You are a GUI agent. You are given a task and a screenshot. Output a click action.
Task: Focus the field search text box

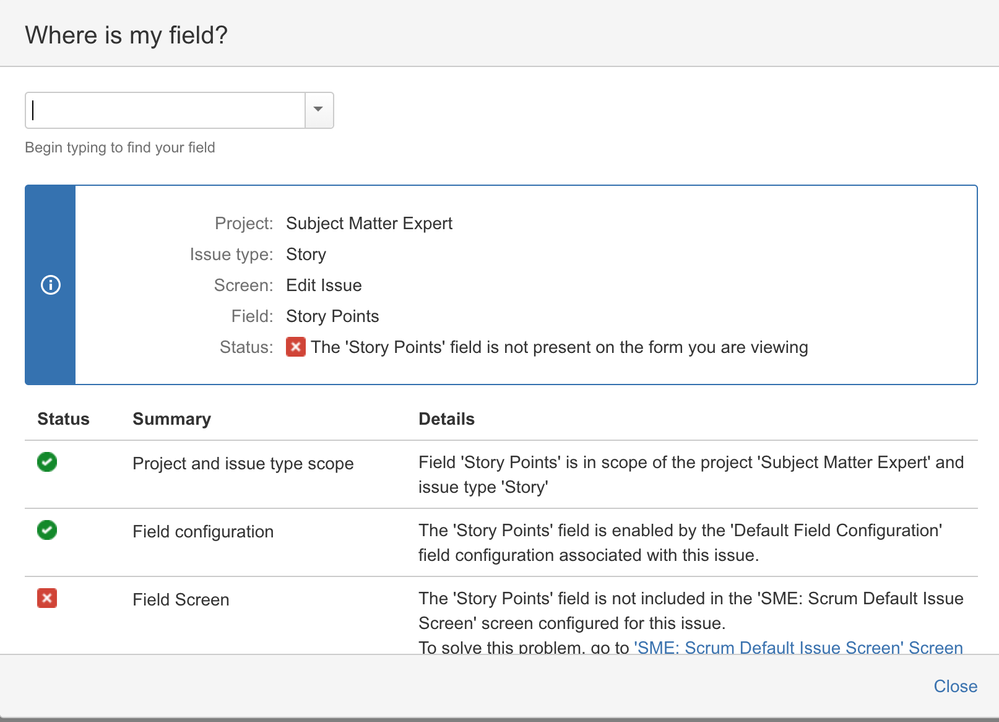[165, 110]
